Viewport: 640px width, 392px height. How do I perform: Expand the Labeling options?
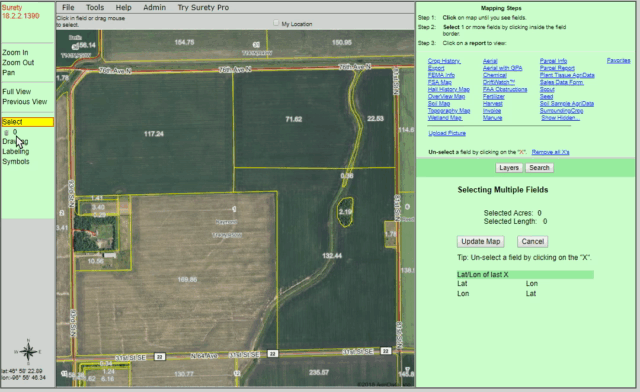pyautogui.click(x=16, y=151)
